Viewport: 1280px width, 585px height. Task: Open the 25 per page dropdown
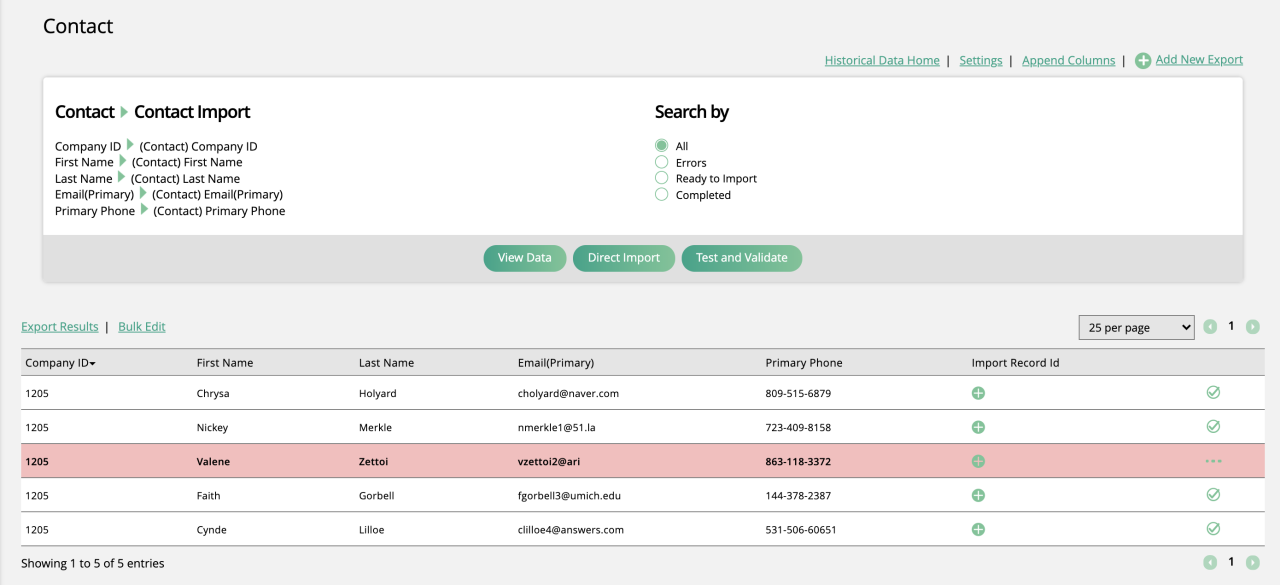(x=1136, y=327)
